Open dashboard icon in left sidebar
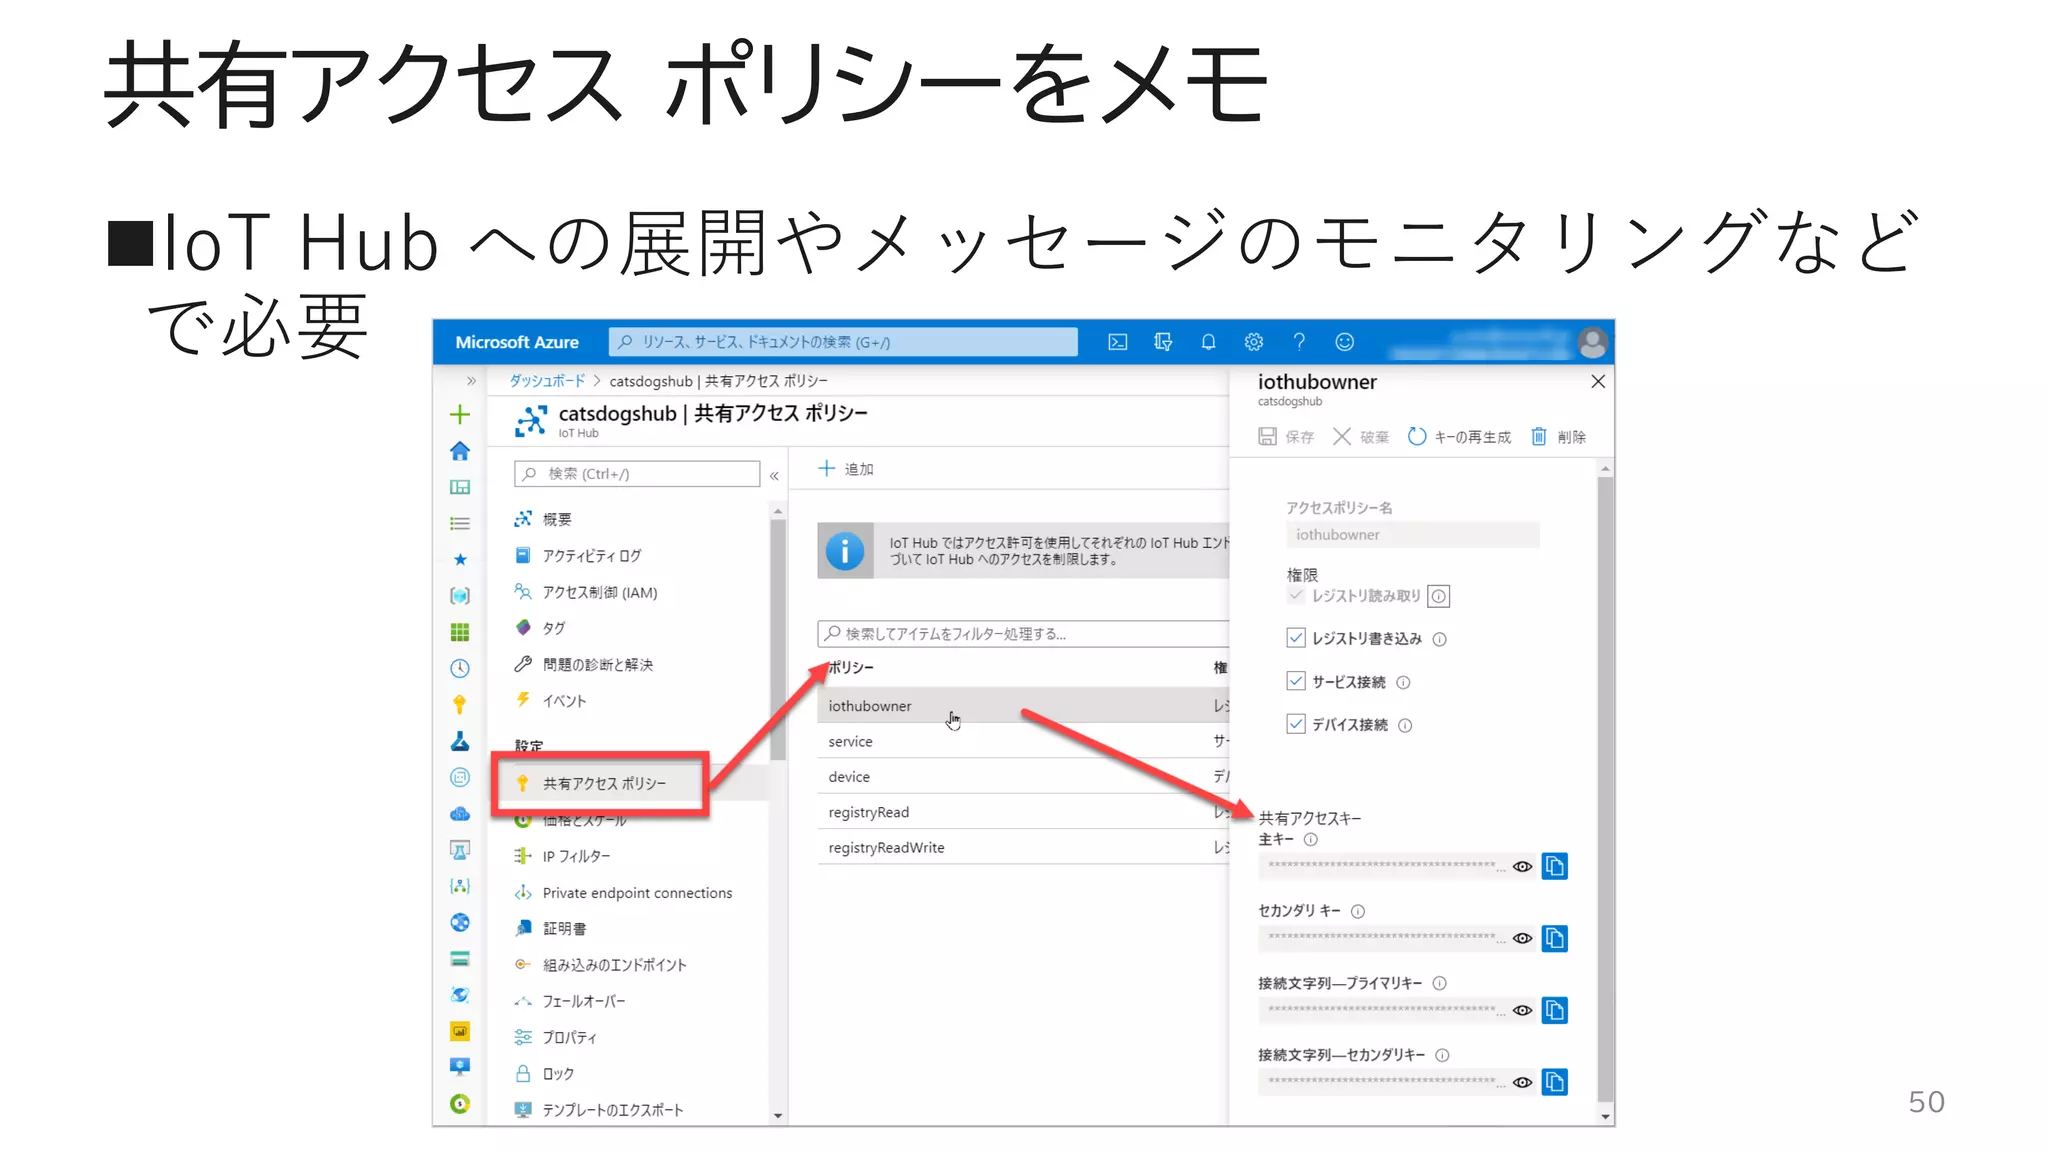The width and height of the screenshot is (2048, 1152). tap(460, 487)
